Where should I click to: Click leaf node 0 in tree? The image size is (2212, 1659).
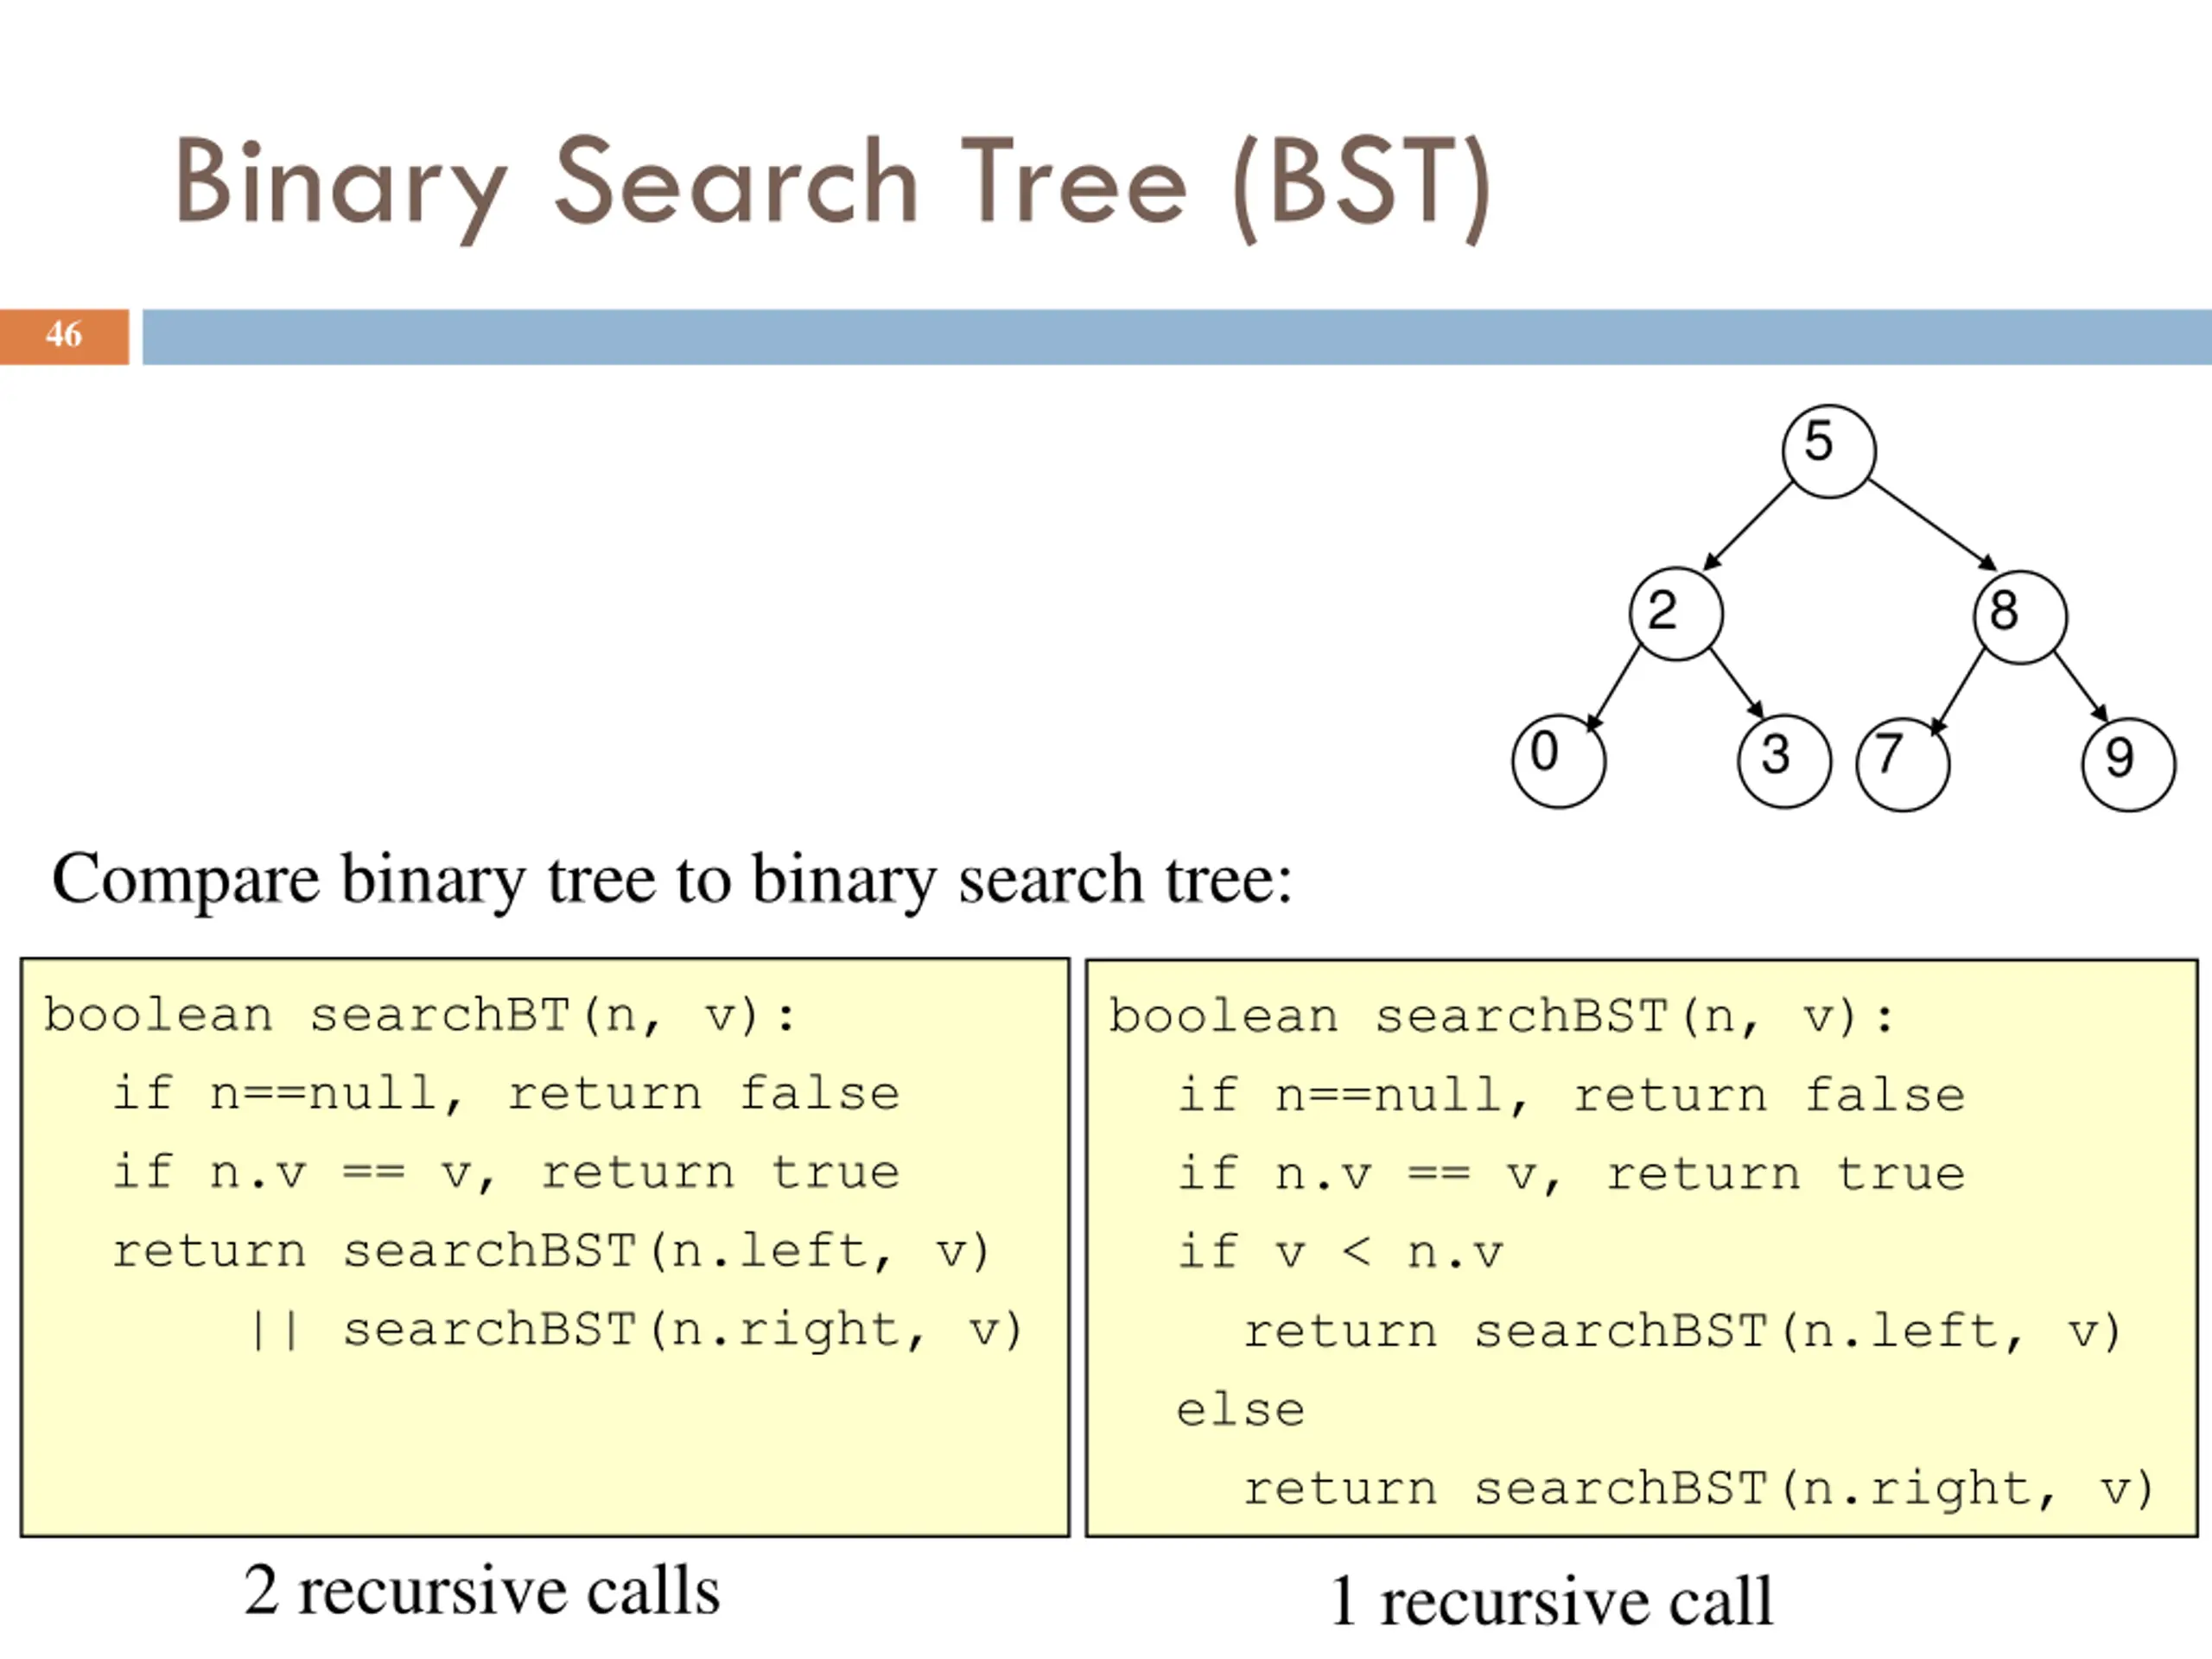tap(1558, 760)
